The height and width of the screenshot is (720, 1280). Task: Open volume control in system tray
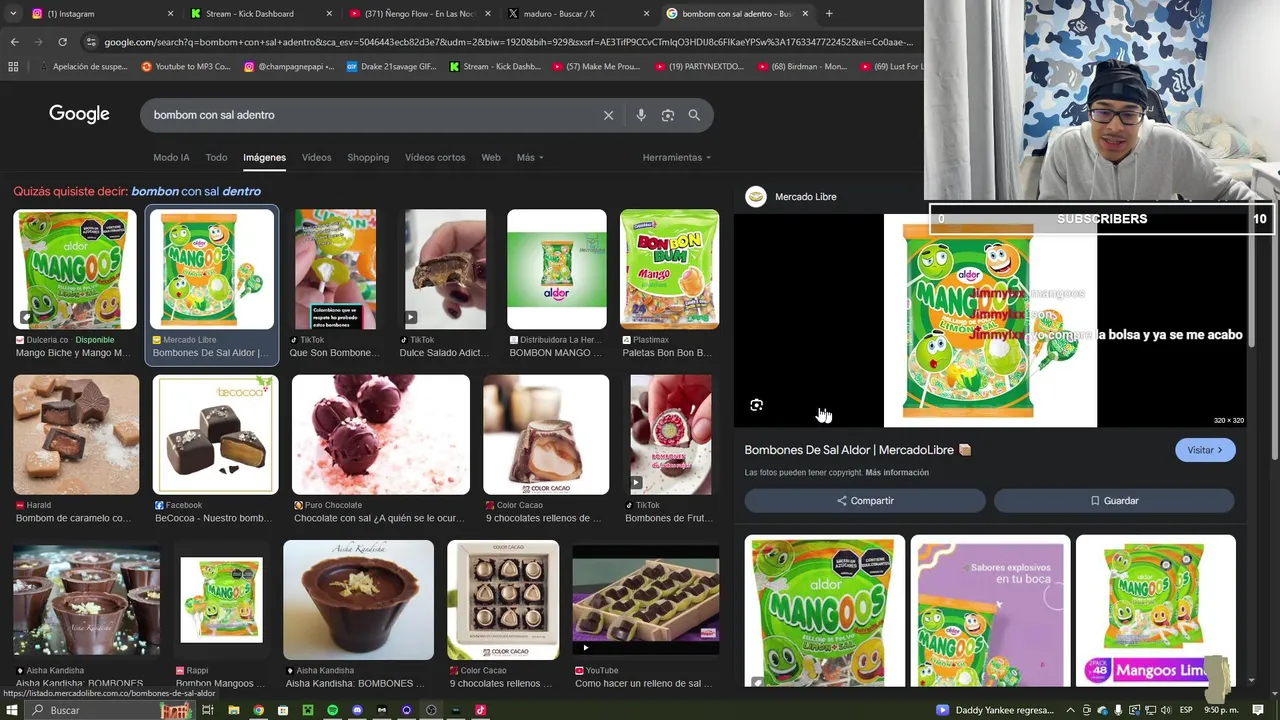coord(1165,710)
